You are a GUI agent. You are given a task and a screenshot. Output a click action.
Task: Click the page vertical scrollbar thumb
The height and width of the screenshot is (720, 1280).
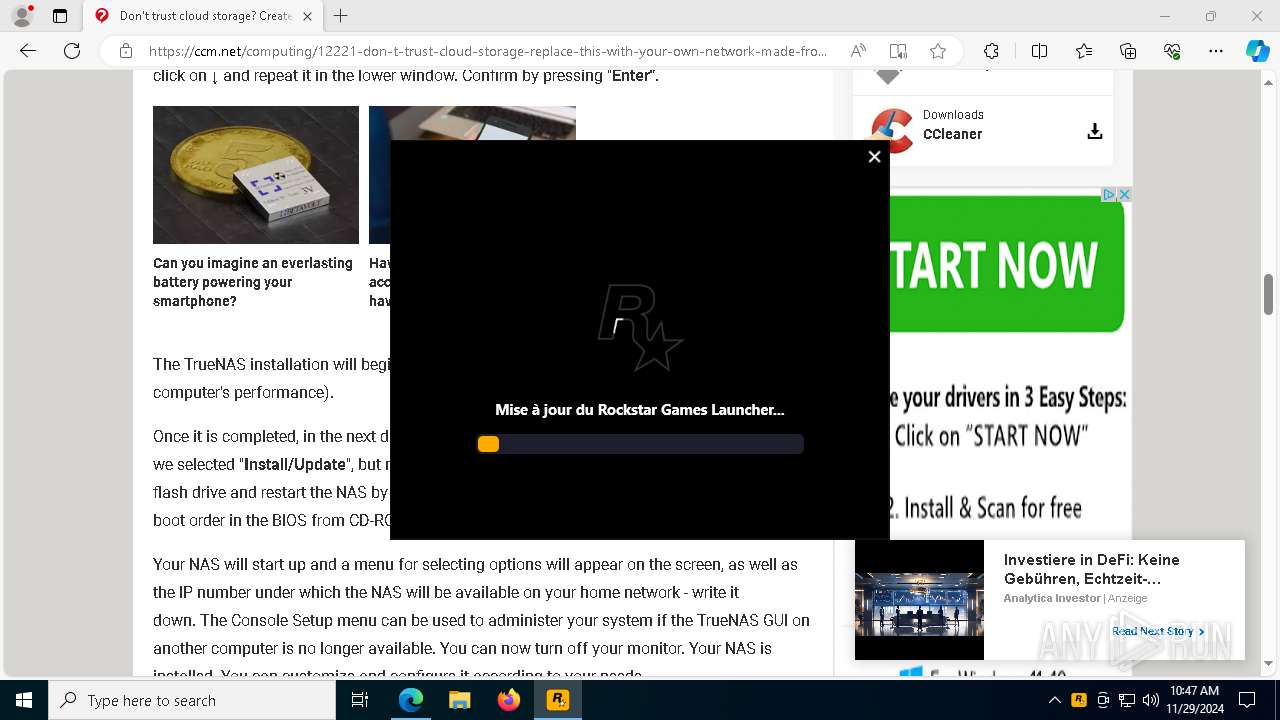pos(1269,295)
